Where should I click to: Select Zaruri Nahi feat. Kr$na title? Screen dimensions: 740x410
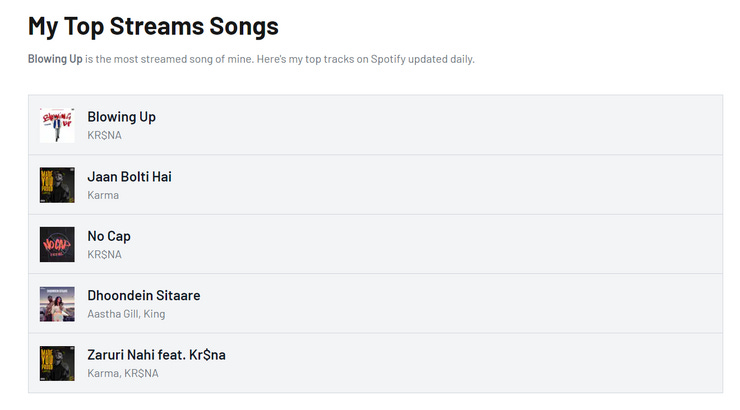[156, 355]
